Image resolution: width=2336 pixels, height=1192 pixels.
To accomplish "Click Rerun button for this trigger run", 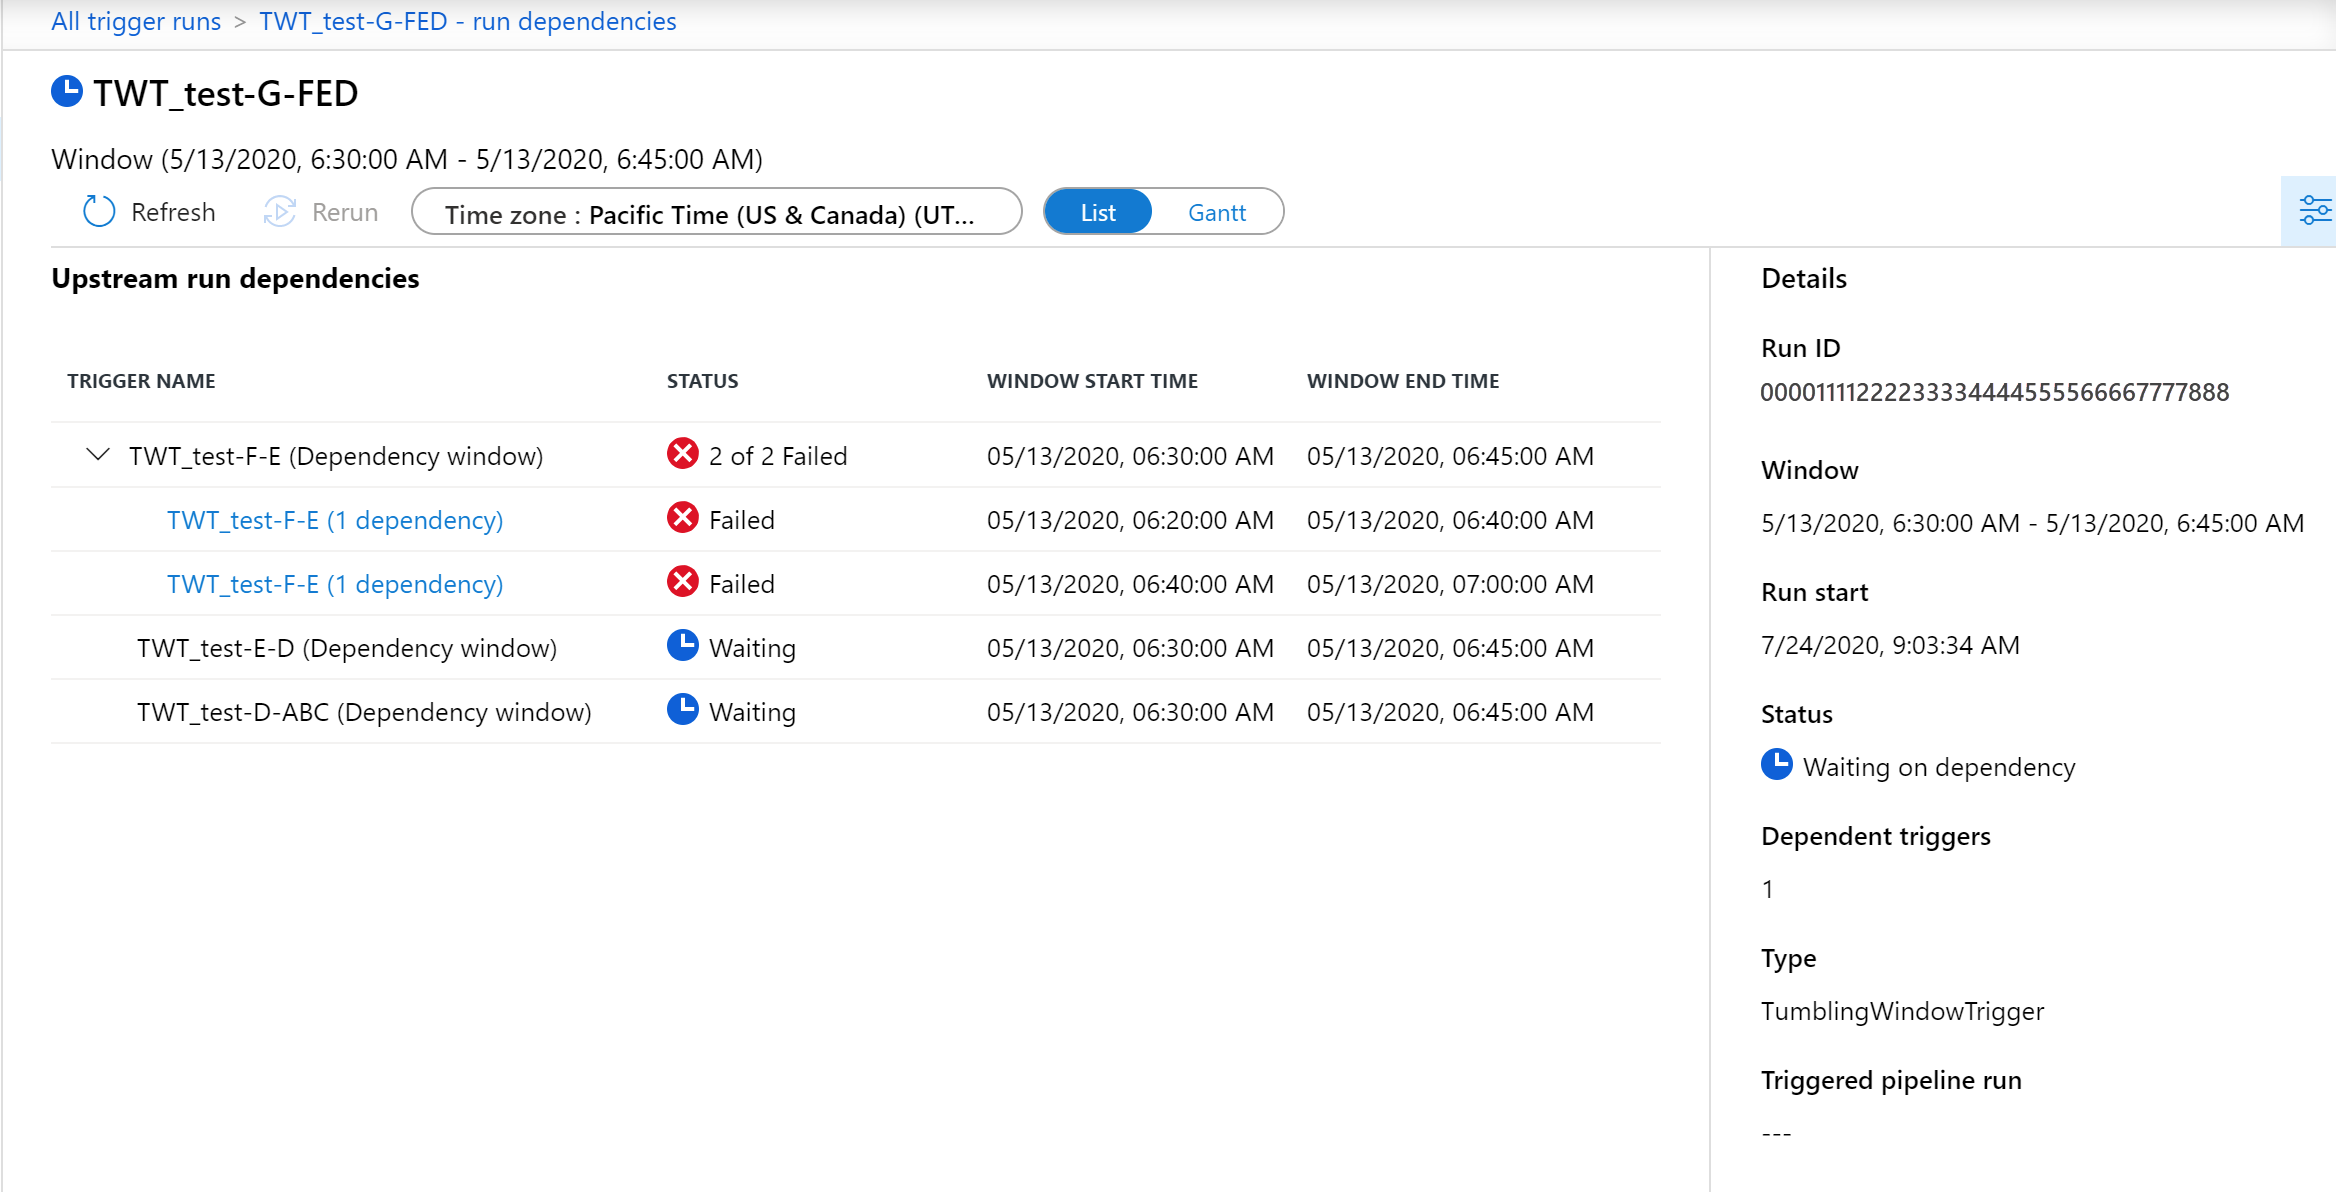I will [x=319, y=213].
